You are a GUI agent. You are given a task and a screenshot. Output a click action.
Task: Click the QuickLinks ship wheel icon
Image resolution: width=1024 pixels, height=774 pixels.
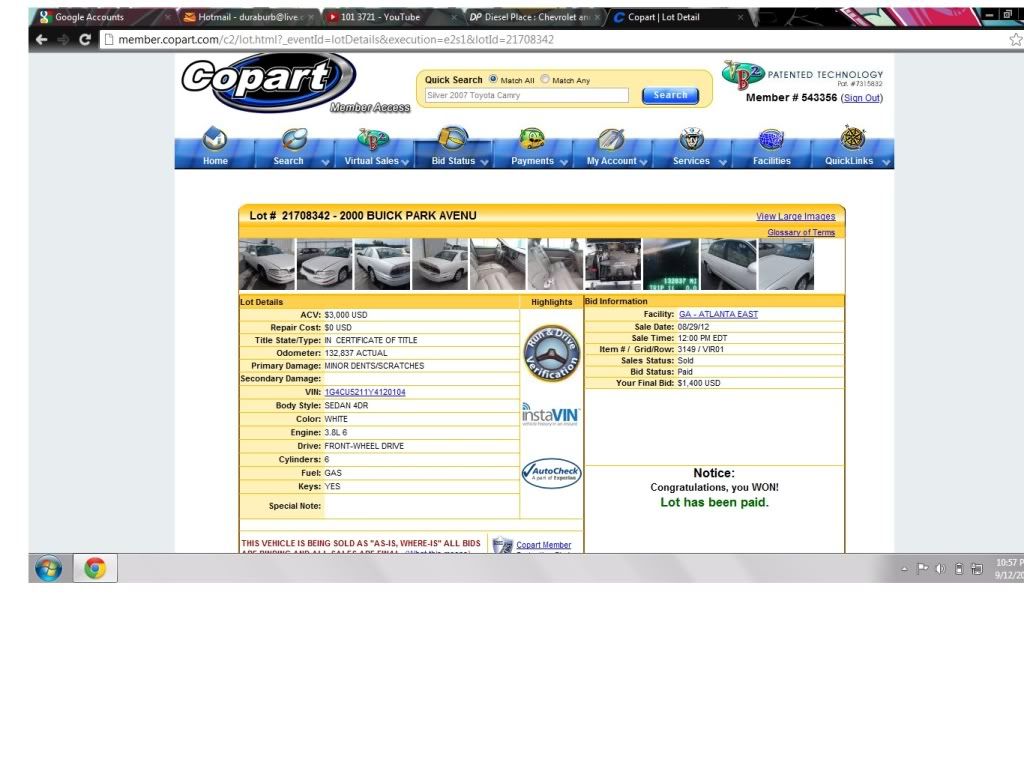click(852, 138)
